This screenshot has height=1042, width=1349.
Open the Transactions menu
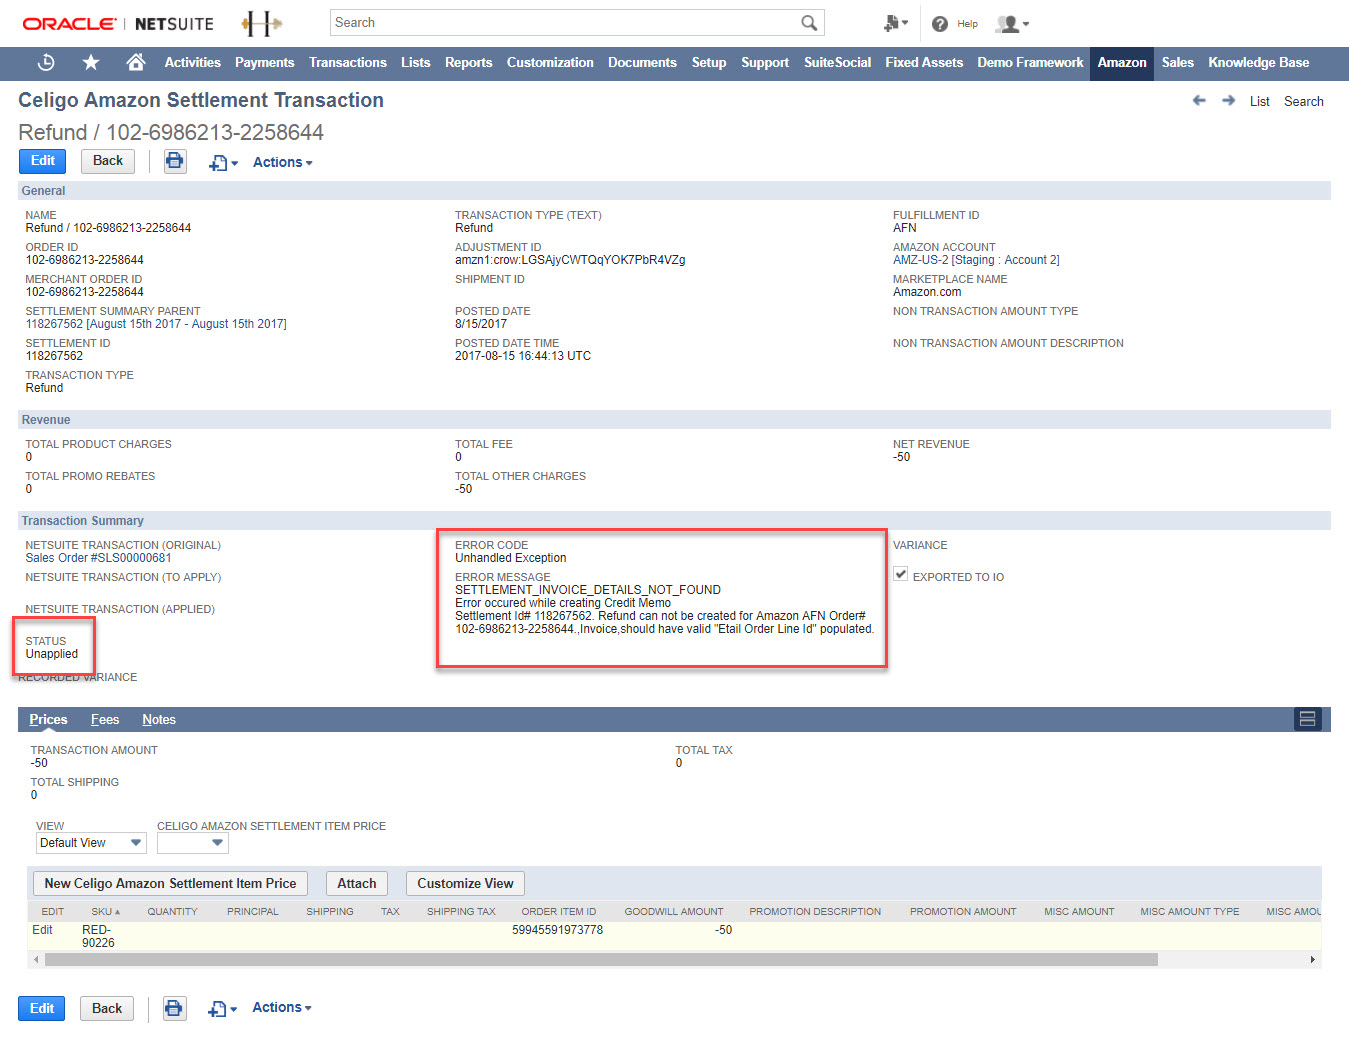[x=348, y=62]
